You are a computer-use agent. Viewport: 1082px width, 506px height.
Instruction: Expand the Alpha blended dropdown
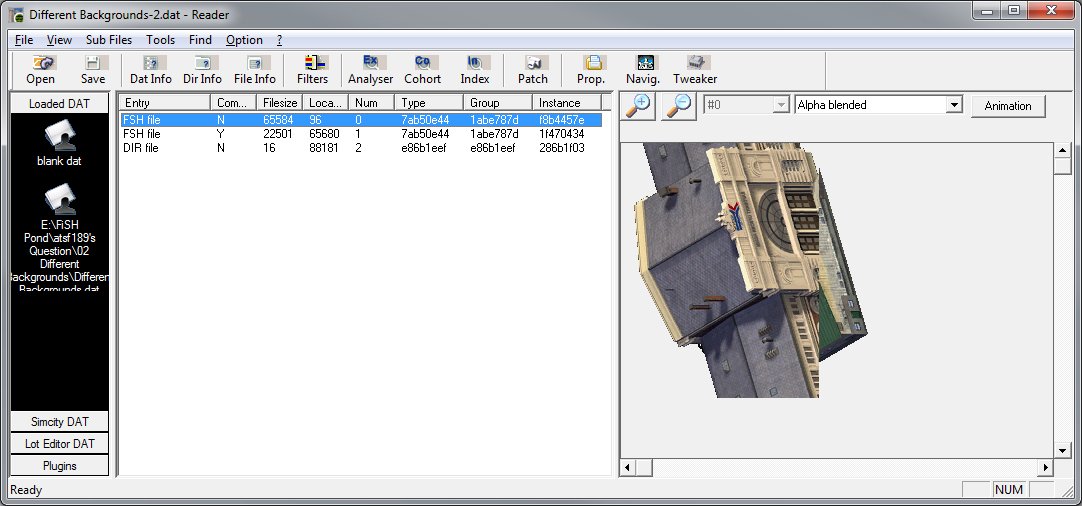953,105
